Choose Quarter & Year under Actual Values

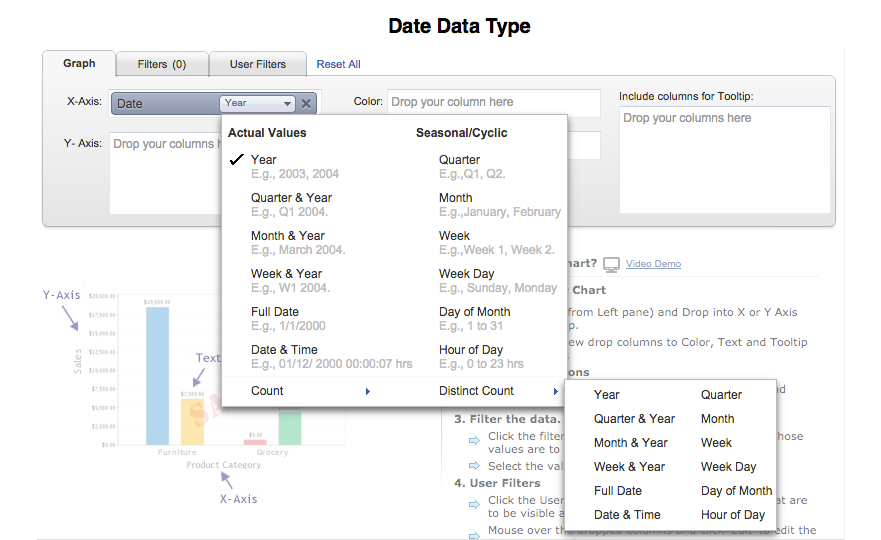click(291, 198)
